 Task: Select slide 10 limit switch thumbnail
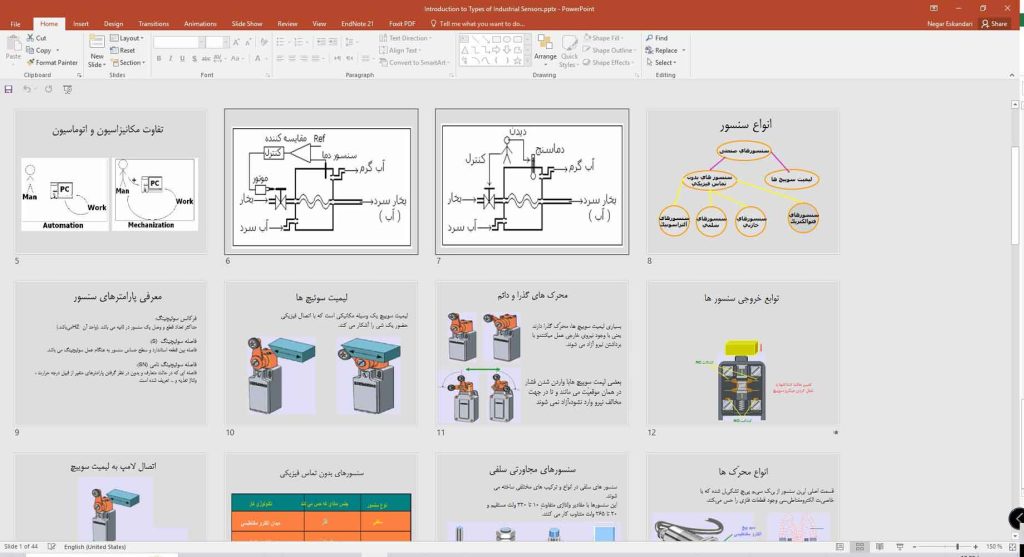(321, 353)
